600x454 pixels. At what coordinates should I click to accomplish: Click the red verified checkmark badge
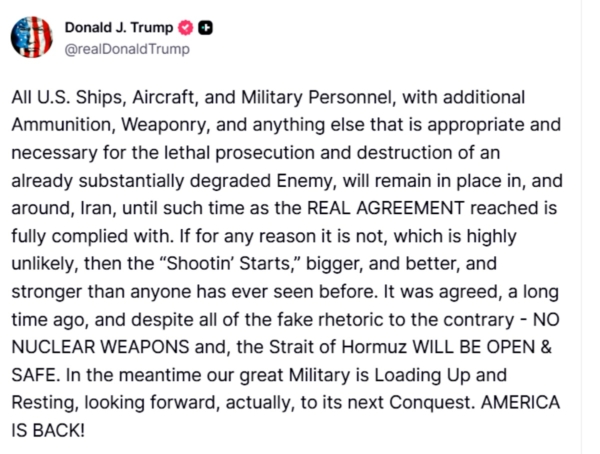pos(185,27)
